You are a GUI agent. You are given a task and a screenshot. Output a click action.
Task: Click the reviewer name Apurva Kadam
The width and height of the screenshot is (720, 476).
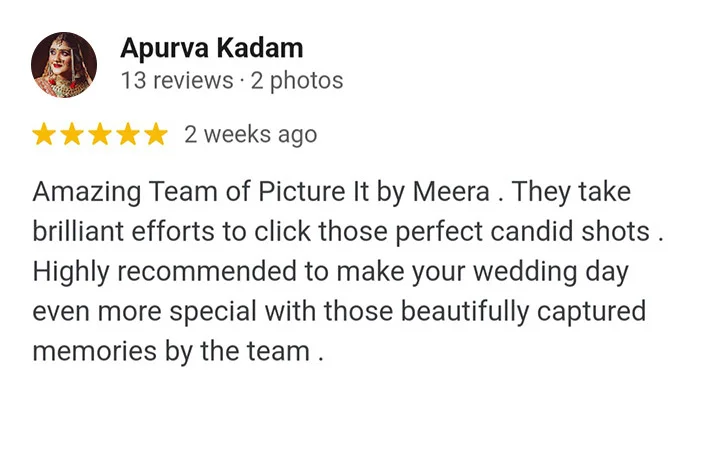coord(212,48)
